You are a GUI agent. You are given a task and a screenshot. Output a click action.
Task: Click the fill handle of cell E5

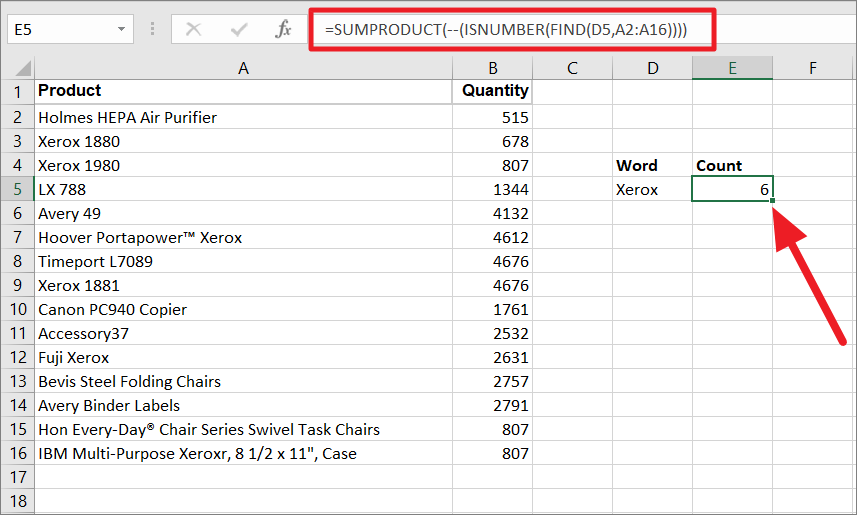tap(772, 201)
